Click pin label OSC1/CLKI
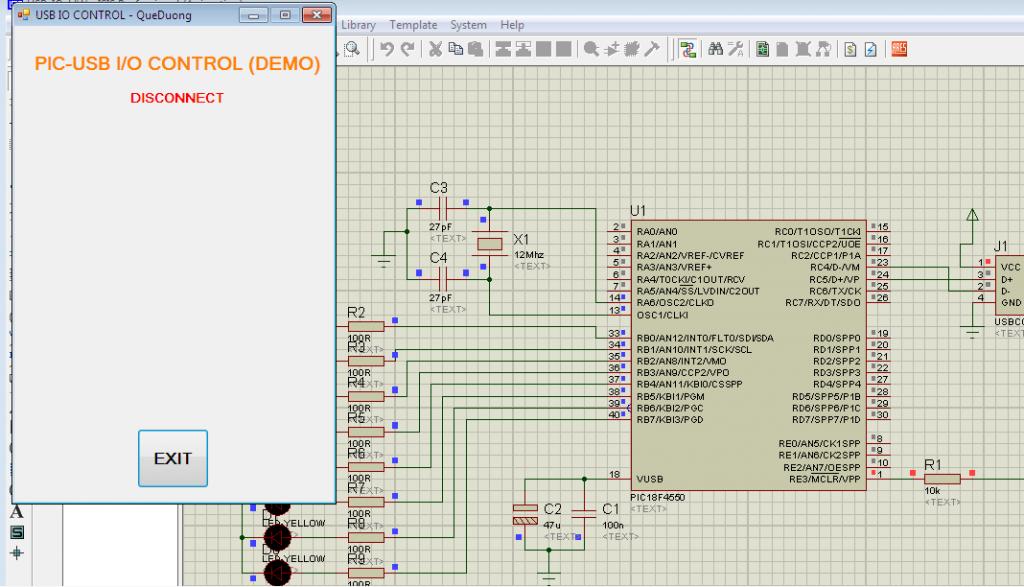Image resolution: width=1024 pixels, height=587 pixels. [x=662, y=315]
